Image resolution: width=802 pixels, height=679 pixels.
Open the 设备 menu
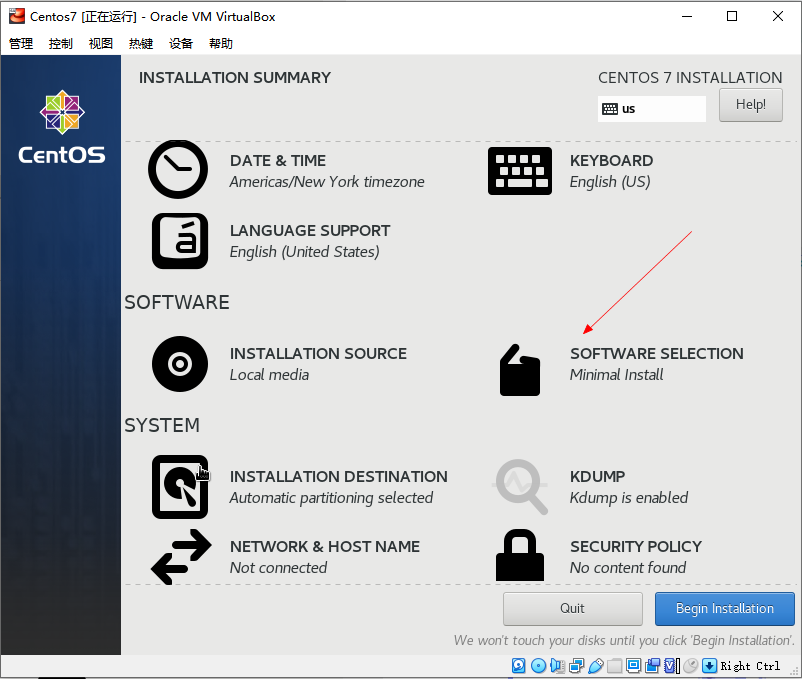click(181, 43)
